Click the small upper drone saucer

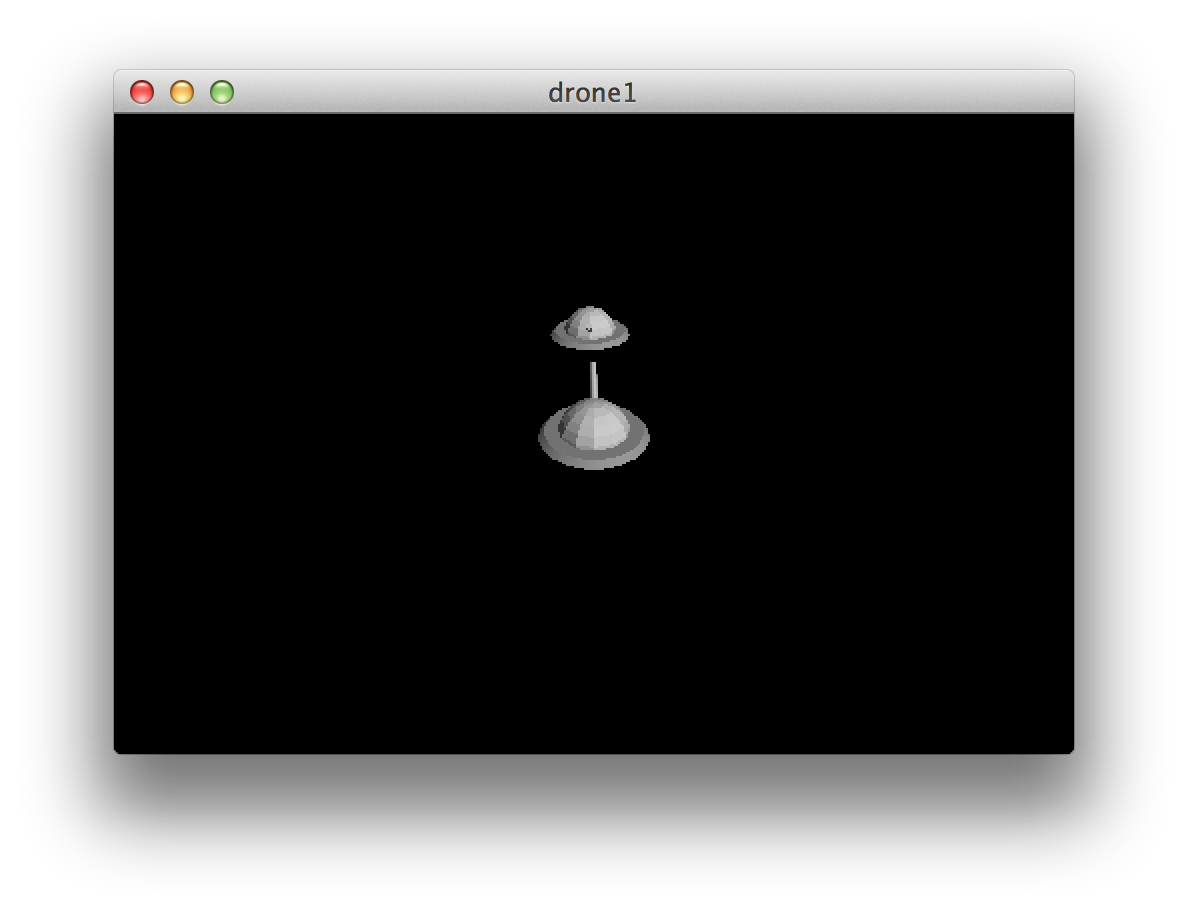[x=590, y=329]
